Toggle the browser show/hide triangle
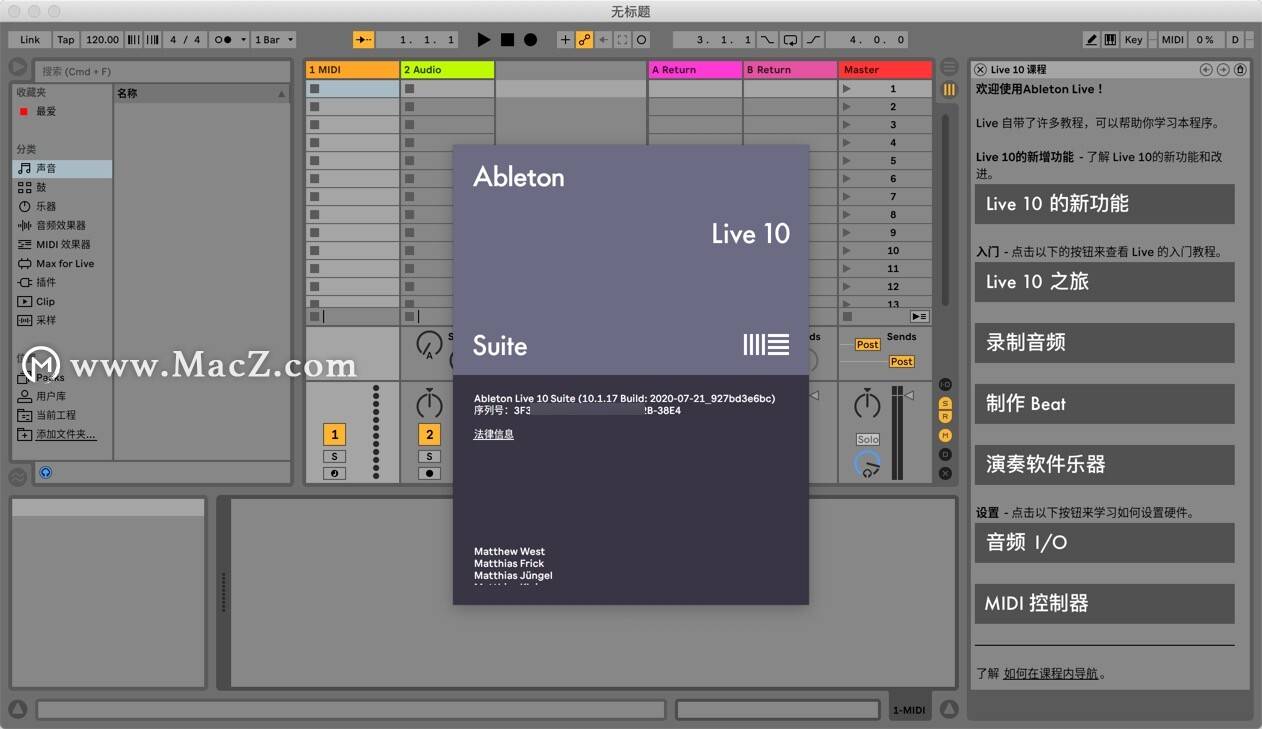 pos(18,68)
